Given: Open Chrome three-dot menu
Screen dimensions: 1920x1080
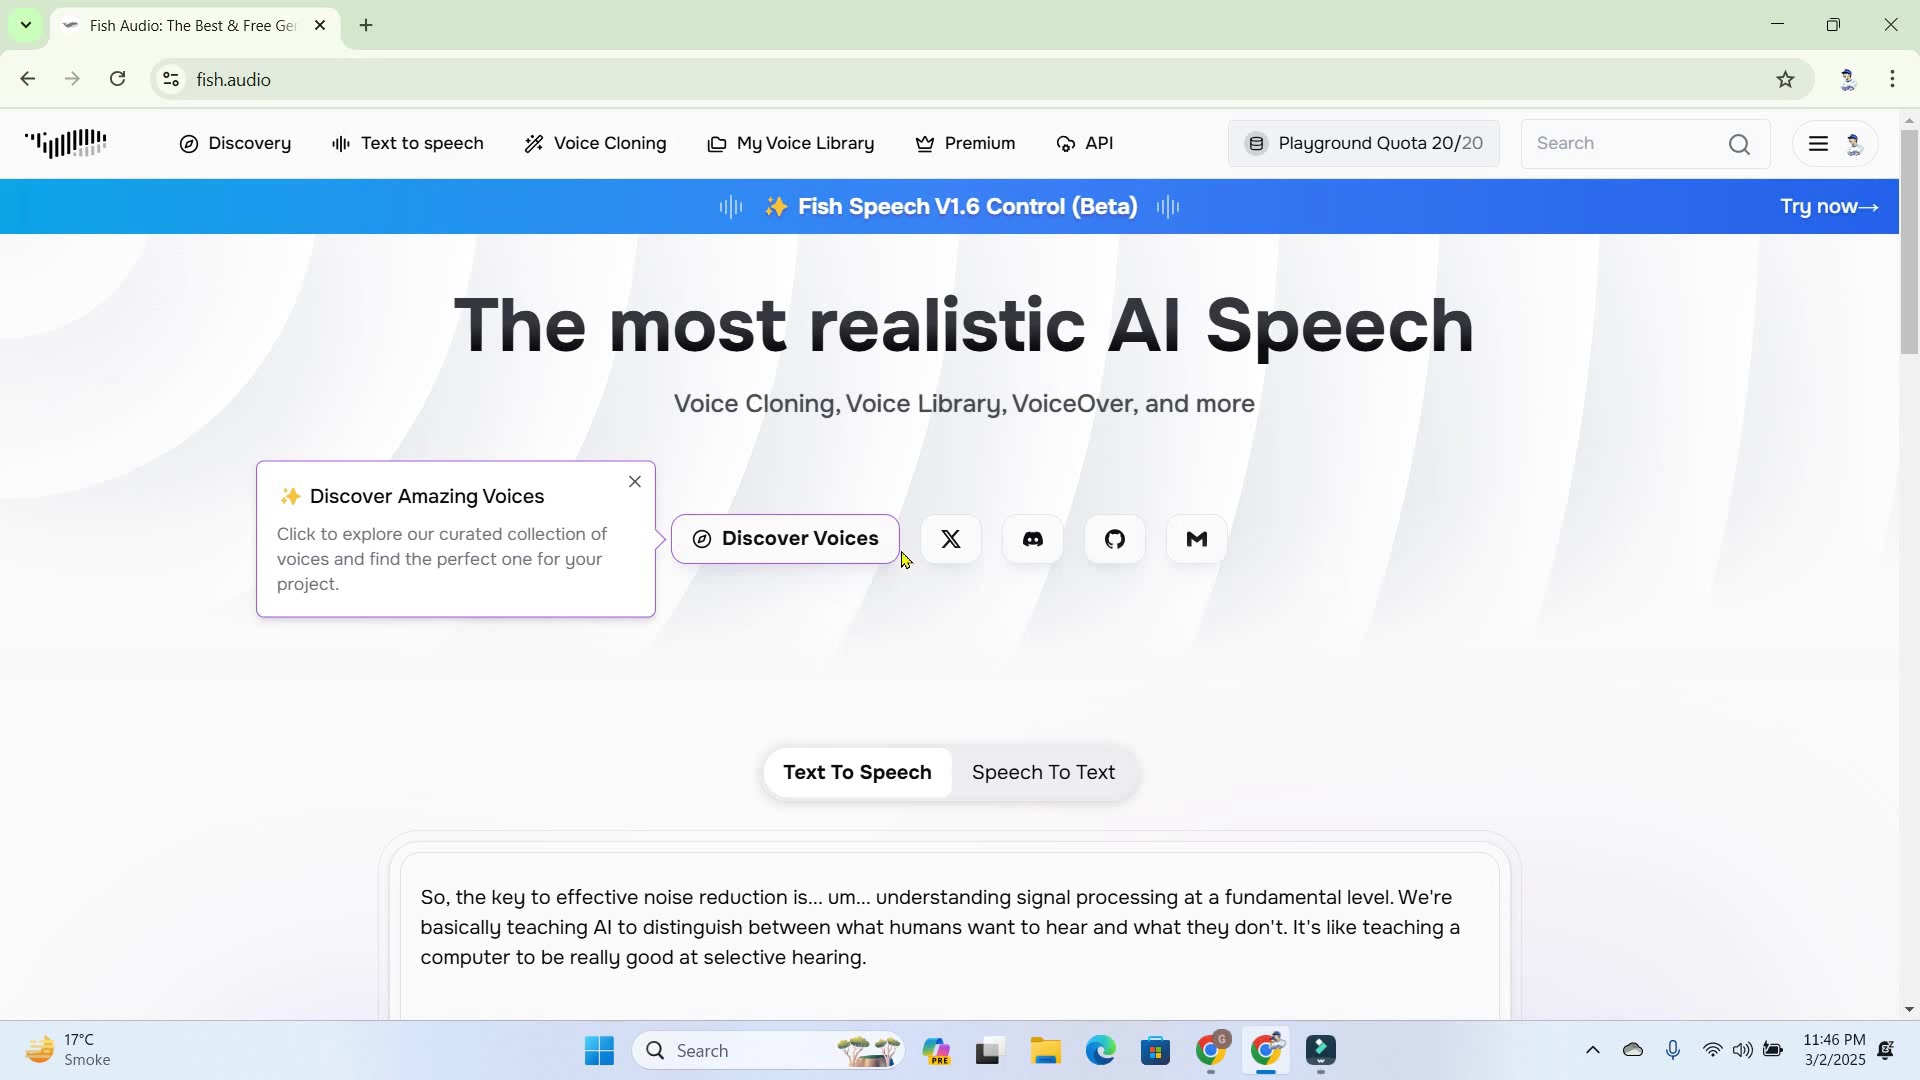Looking at the screenshot, I should [1893, 79].
